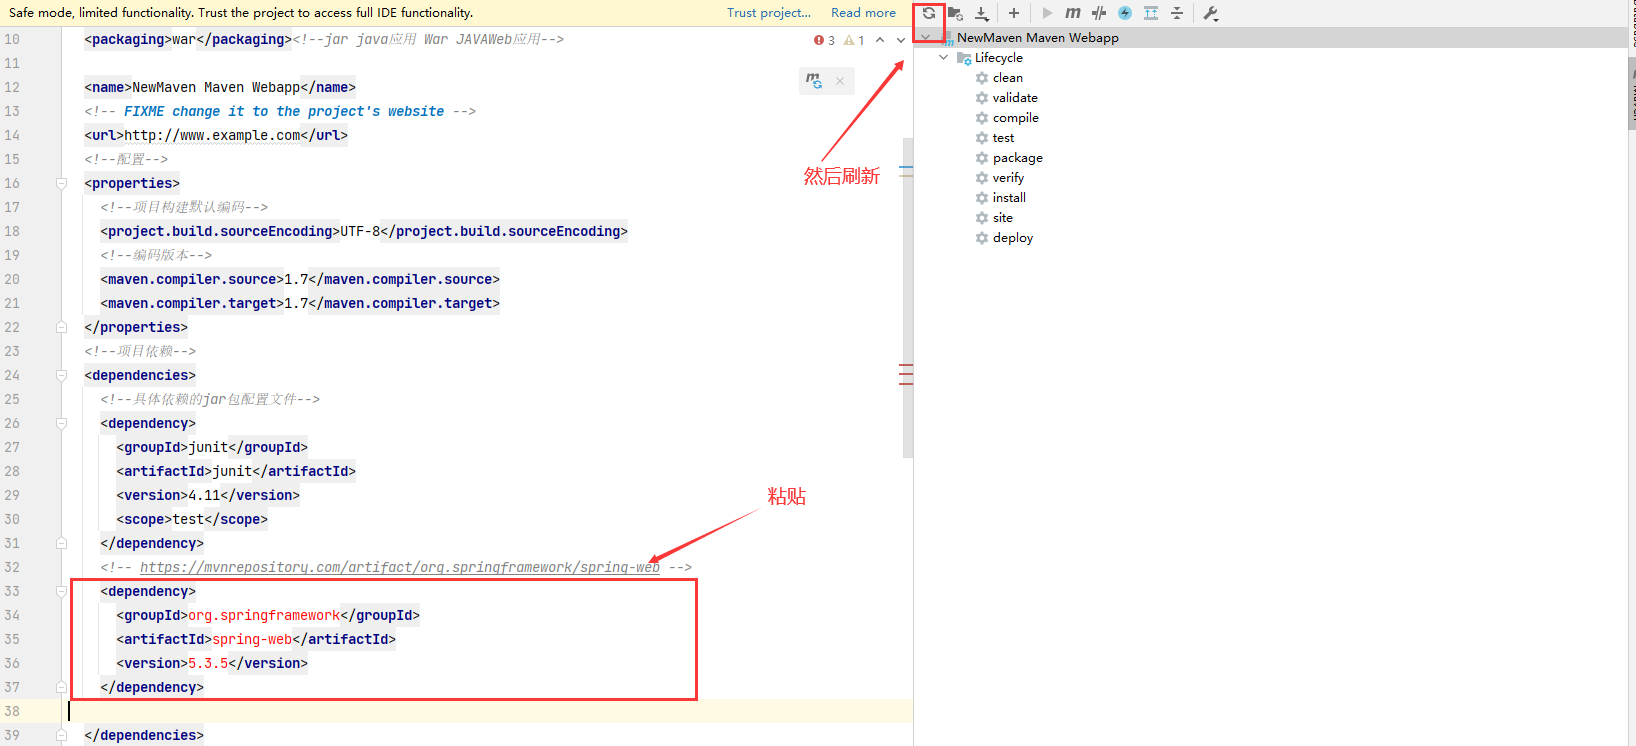Click line number 20 in the gutter
This screenshot has width=1636, height=746.
[12, 279]
